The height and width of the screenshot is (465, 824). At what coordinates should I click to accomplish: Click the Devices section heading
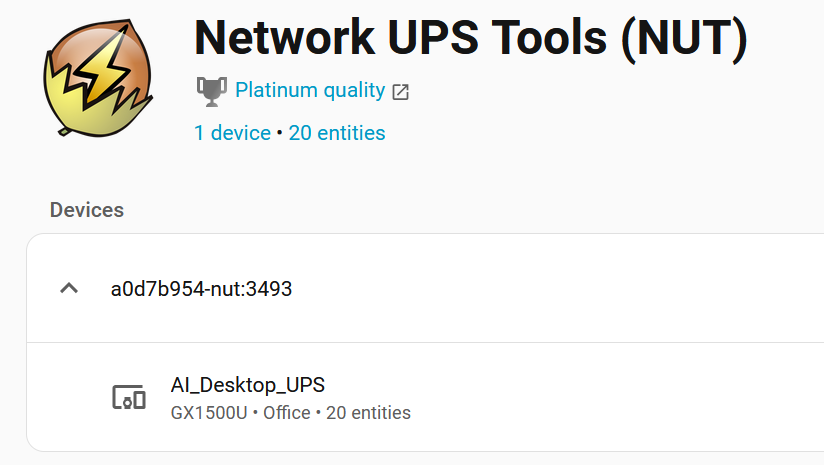click(x=87, y=210)
